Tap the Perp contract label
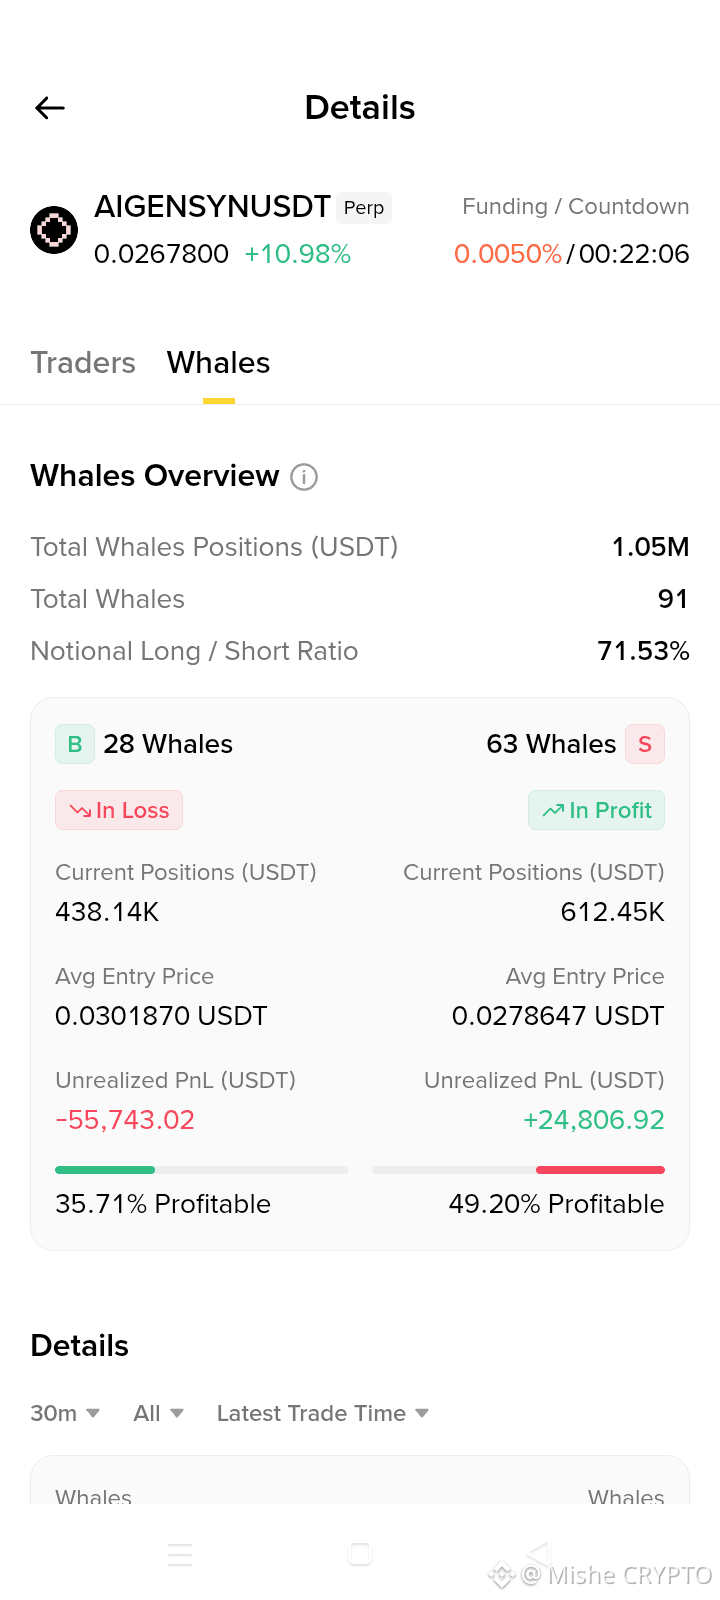720x1600 pixels. (364, 207)
